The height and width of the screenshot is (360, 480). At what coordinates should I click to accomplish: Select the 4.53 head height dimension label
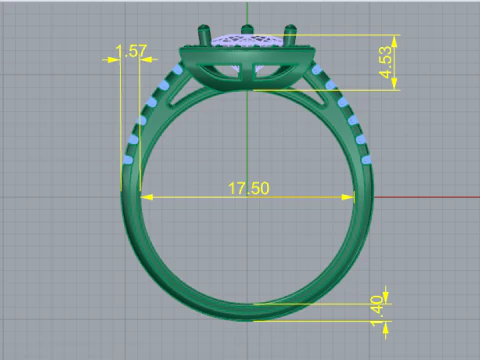coord(386,62)
